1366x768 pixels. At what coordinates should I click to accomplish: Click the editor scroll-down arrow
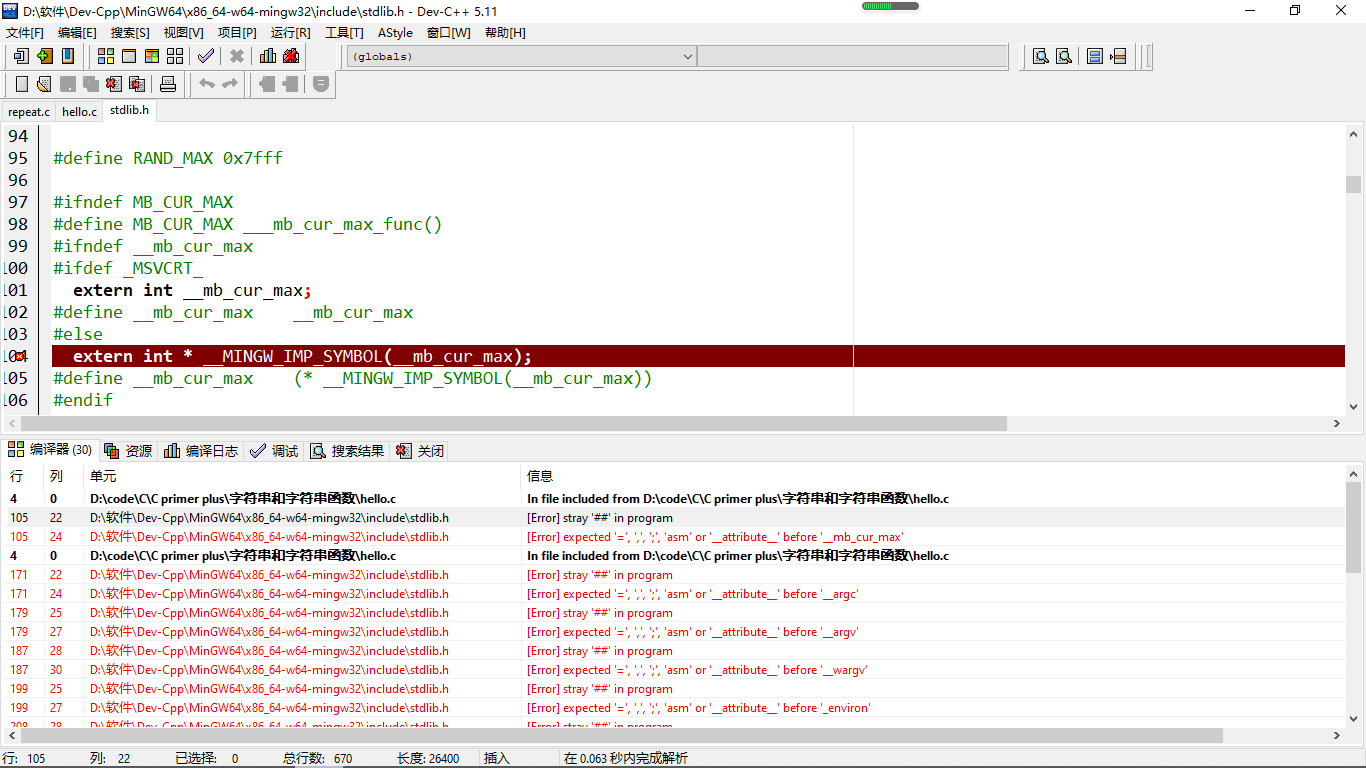click(1354, 406)
